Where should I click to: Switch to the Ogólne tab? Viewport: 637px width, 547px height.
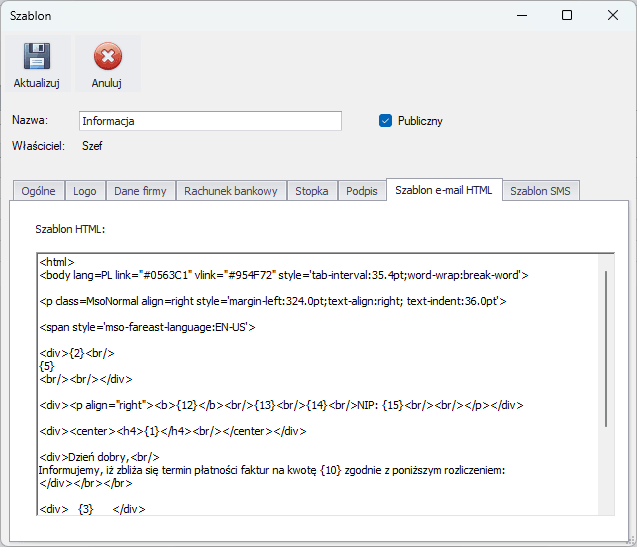38,191
